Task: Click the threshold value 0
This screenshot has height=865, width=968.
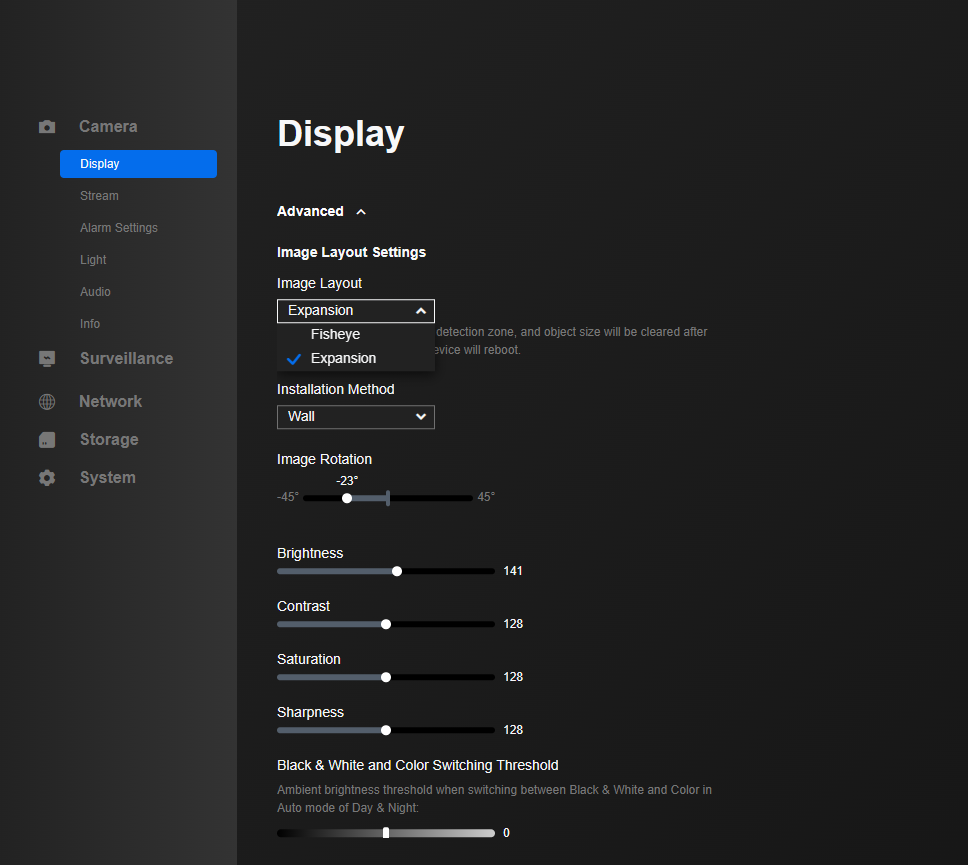Action: tap(506, 833)
